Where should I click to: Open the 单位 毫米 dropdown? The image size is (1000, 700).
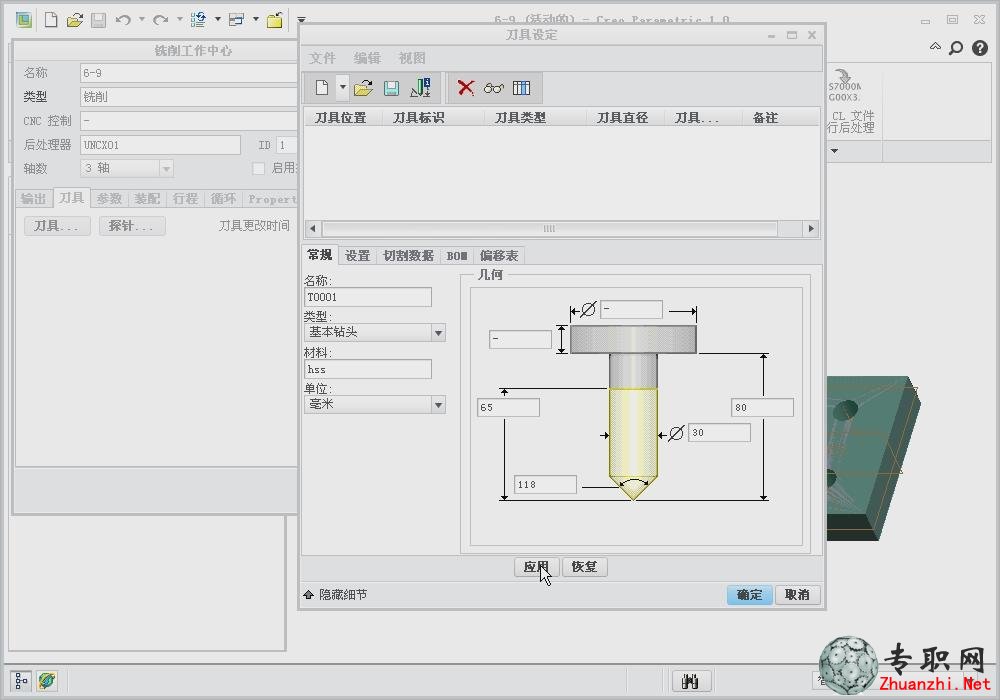(438, 405)
